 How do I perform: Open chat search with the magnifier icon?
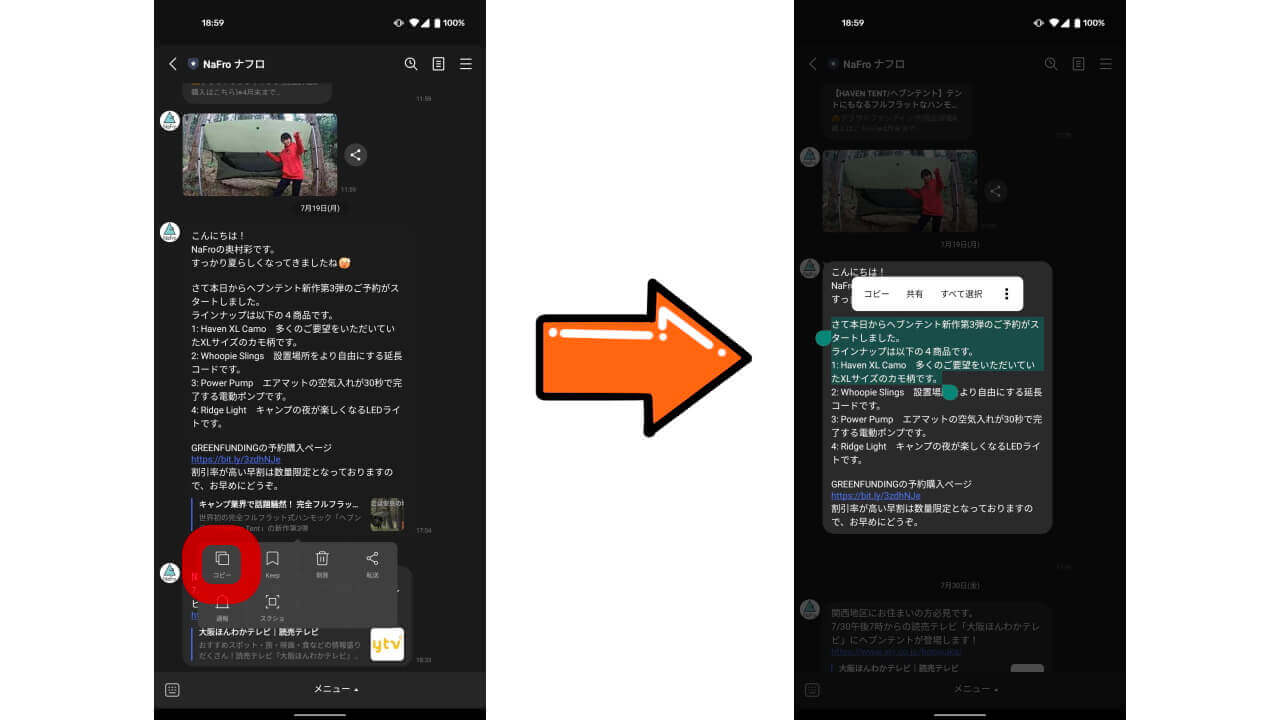point(410,63)
